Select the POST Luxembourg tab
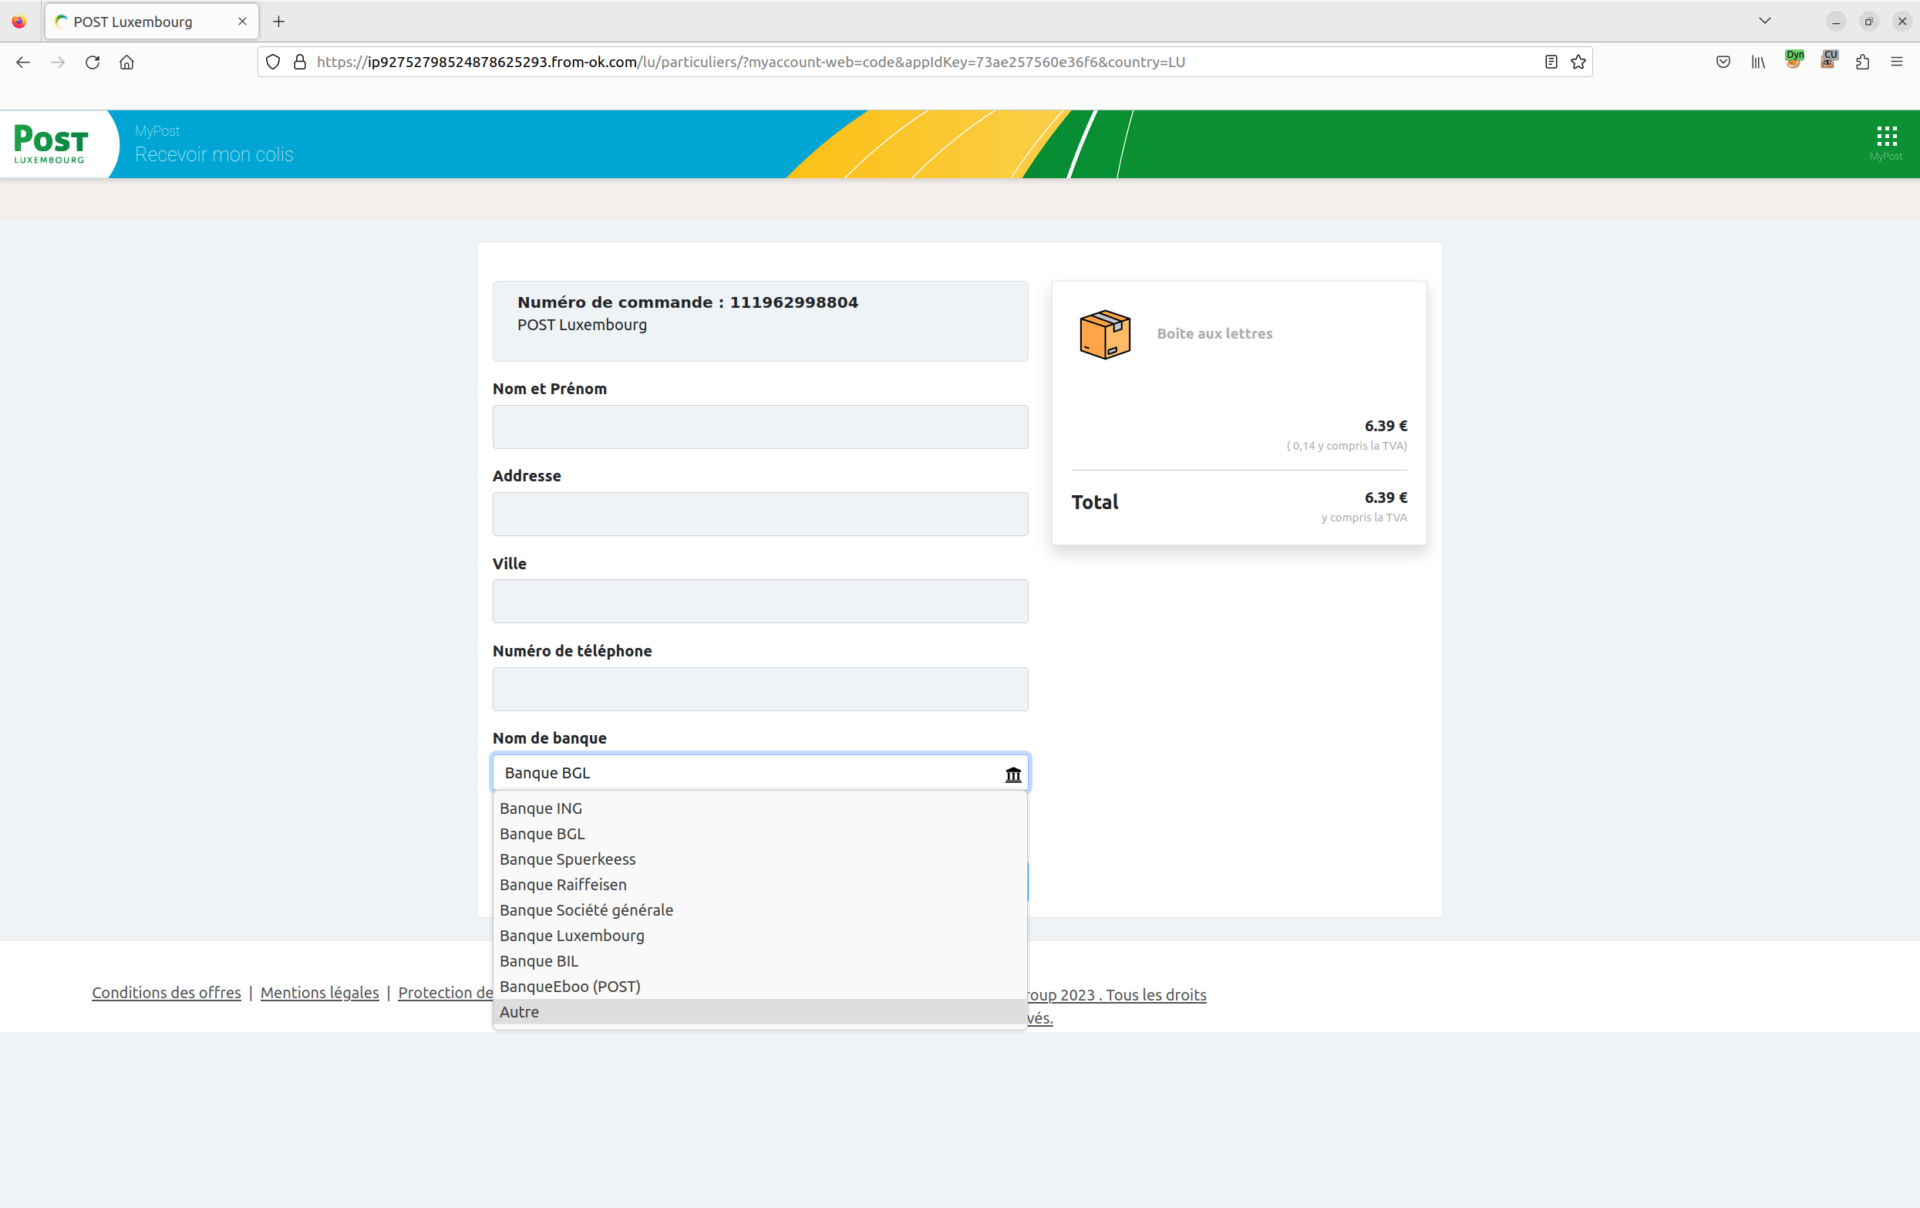 click(152, 21)
